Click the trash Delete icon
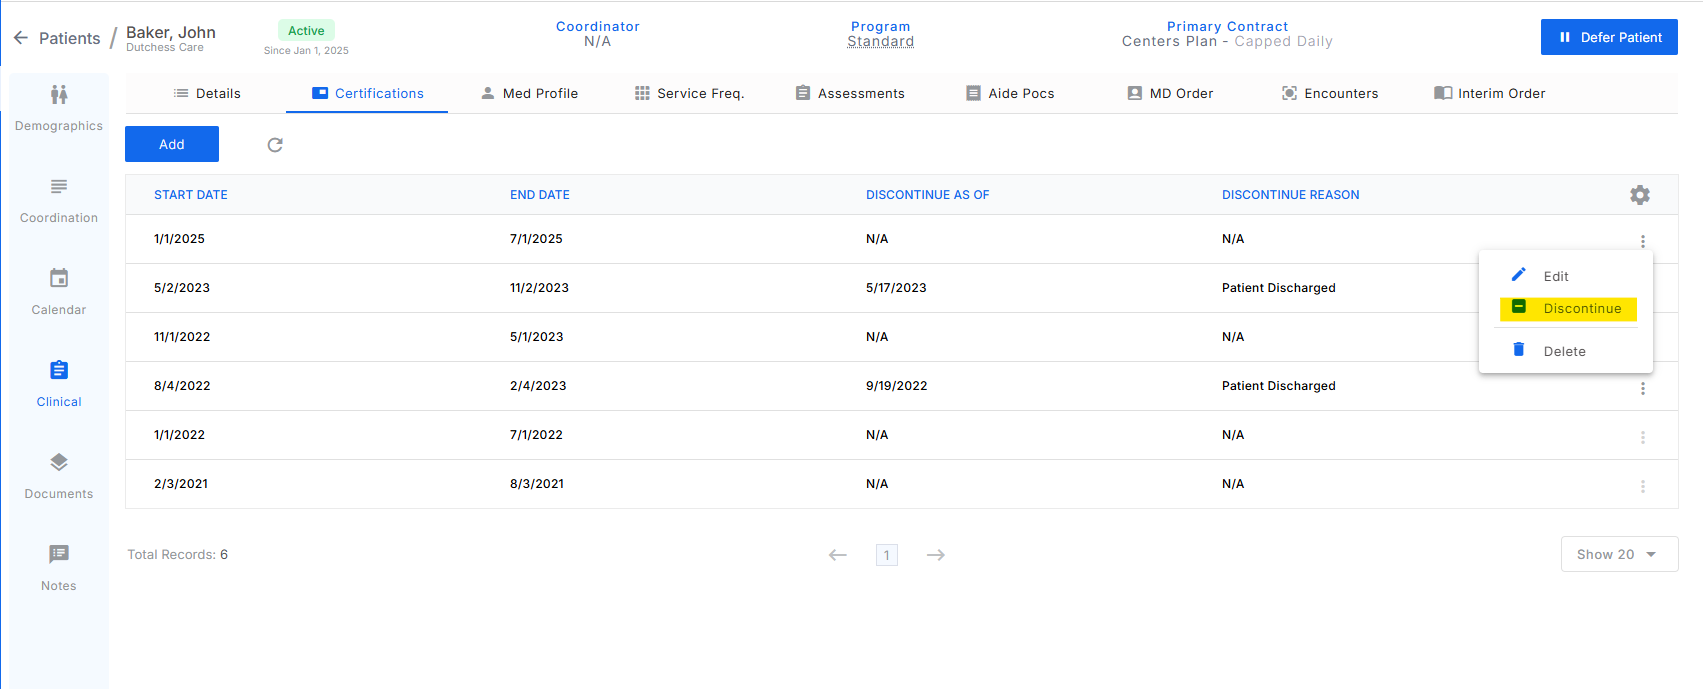Screen dimensions: 1703x689 coord(1518,350)
